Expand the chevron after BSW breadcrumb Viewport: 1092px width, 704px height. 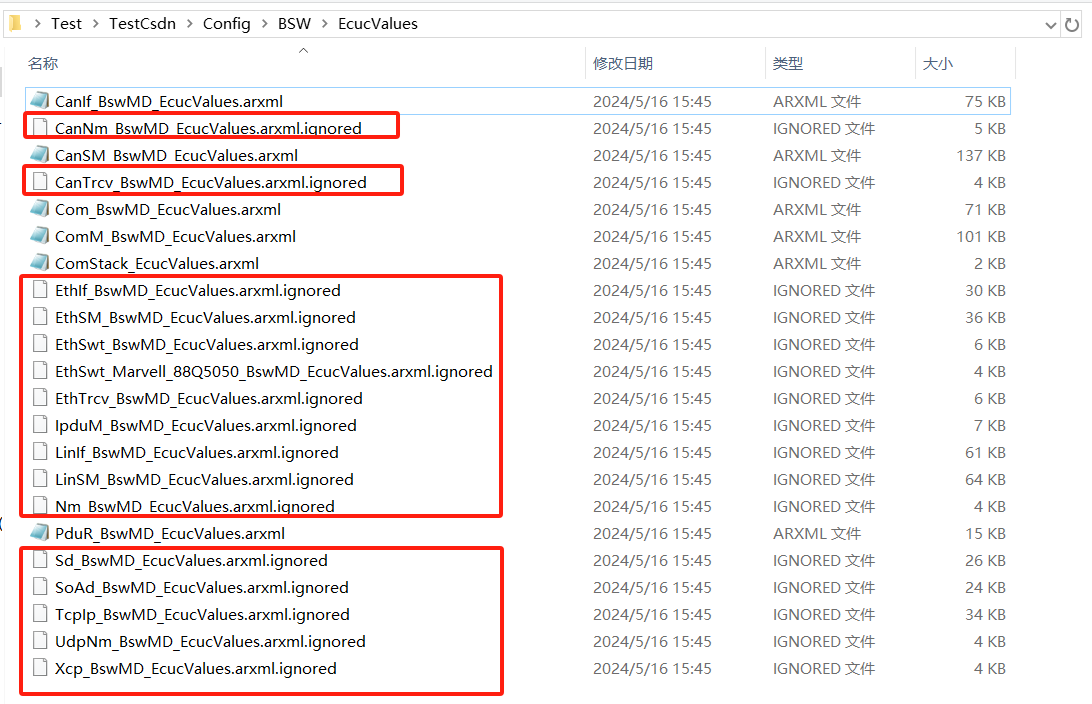[x=325, y=24]
